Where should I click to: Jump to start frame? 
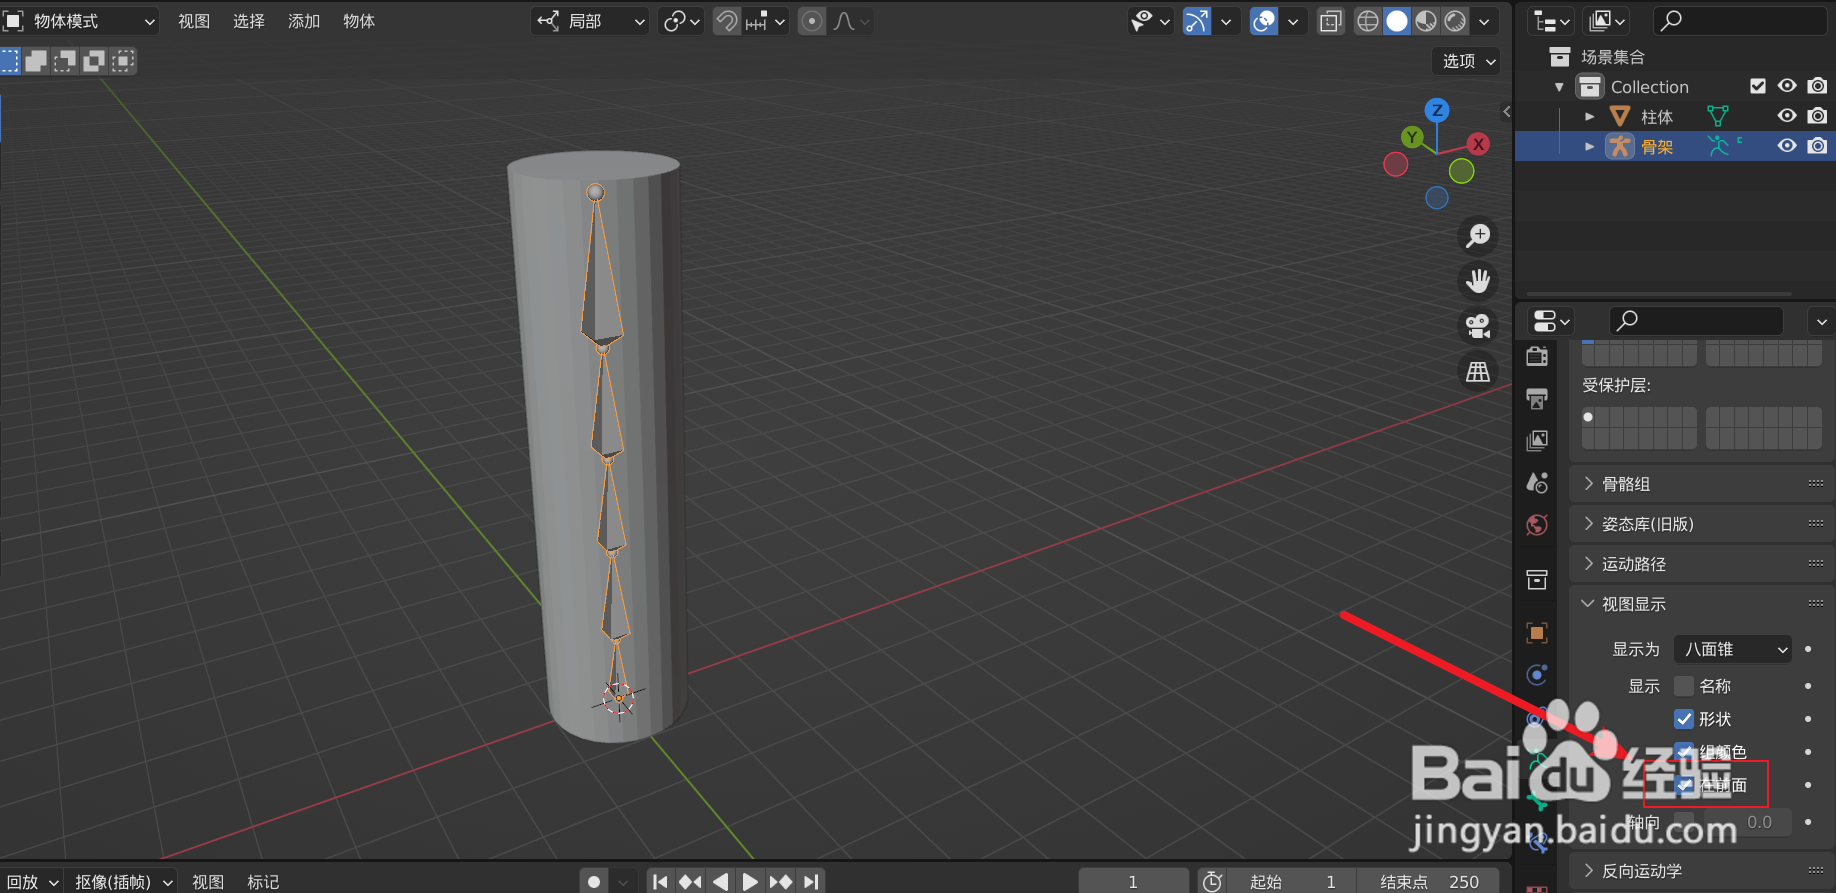coord(659,881)
